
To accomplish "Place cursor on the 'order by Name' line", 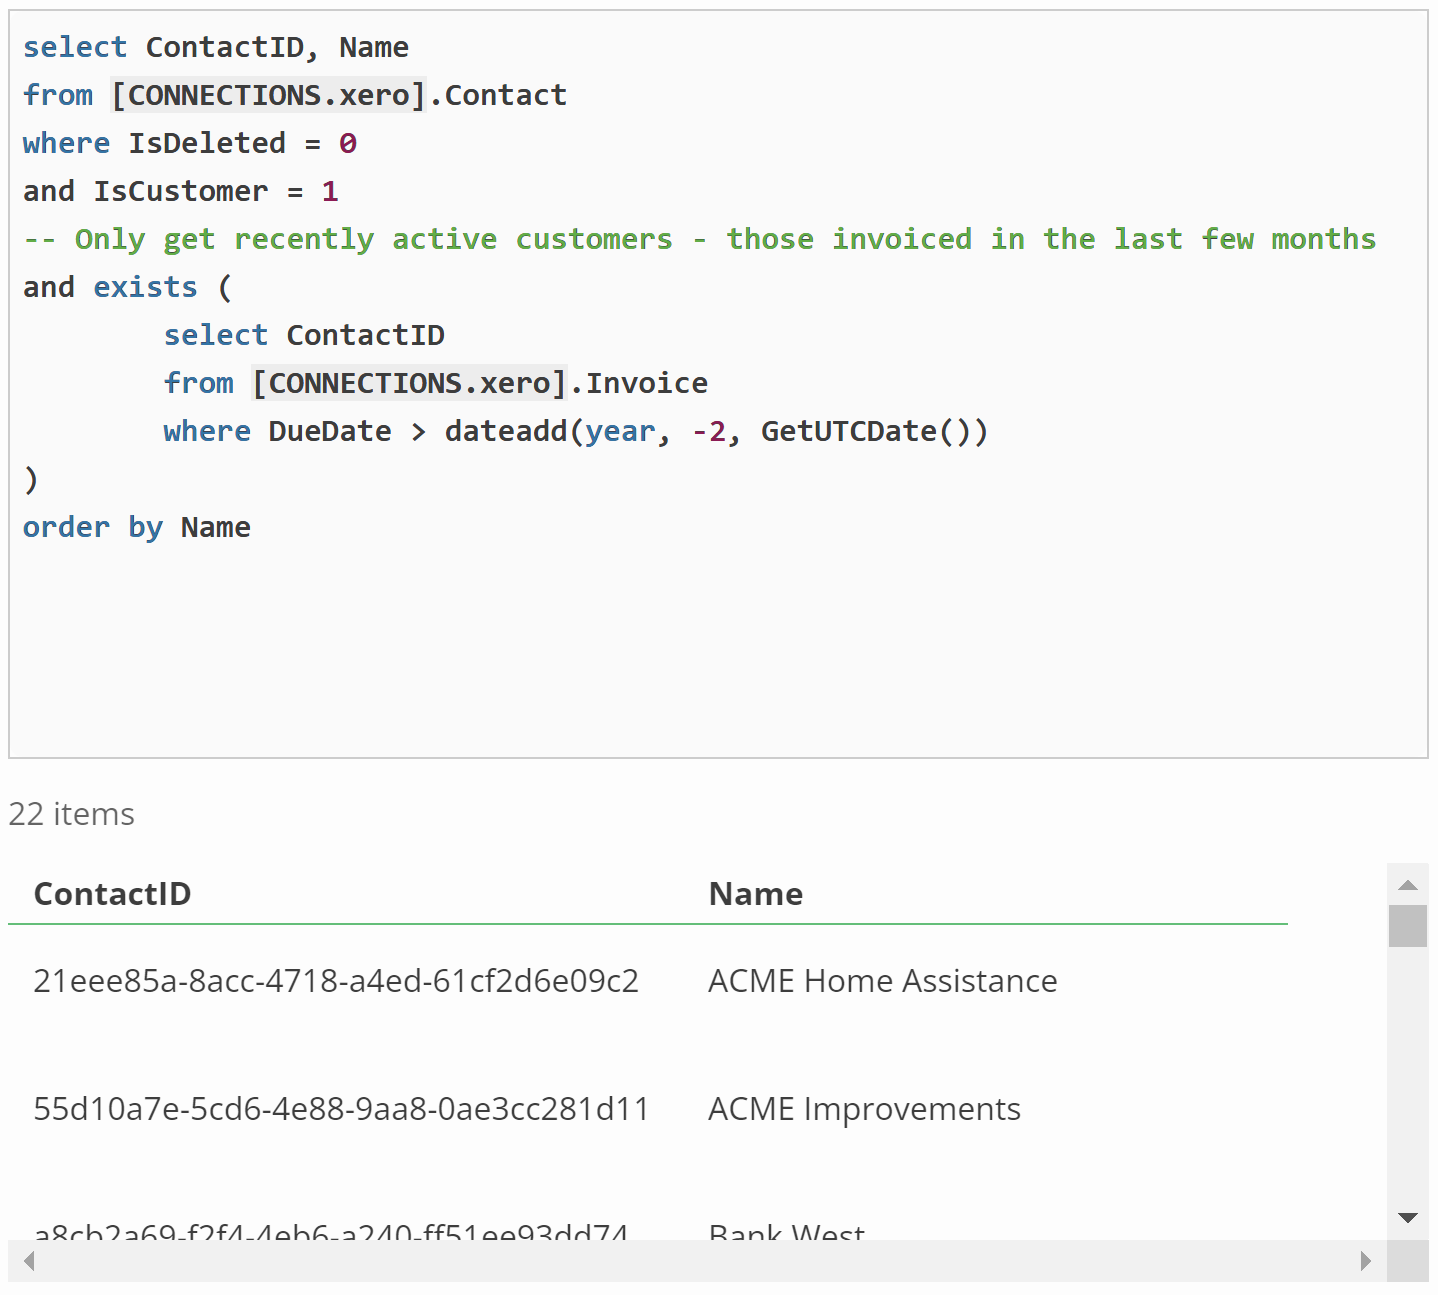I will tap(137, 527).
